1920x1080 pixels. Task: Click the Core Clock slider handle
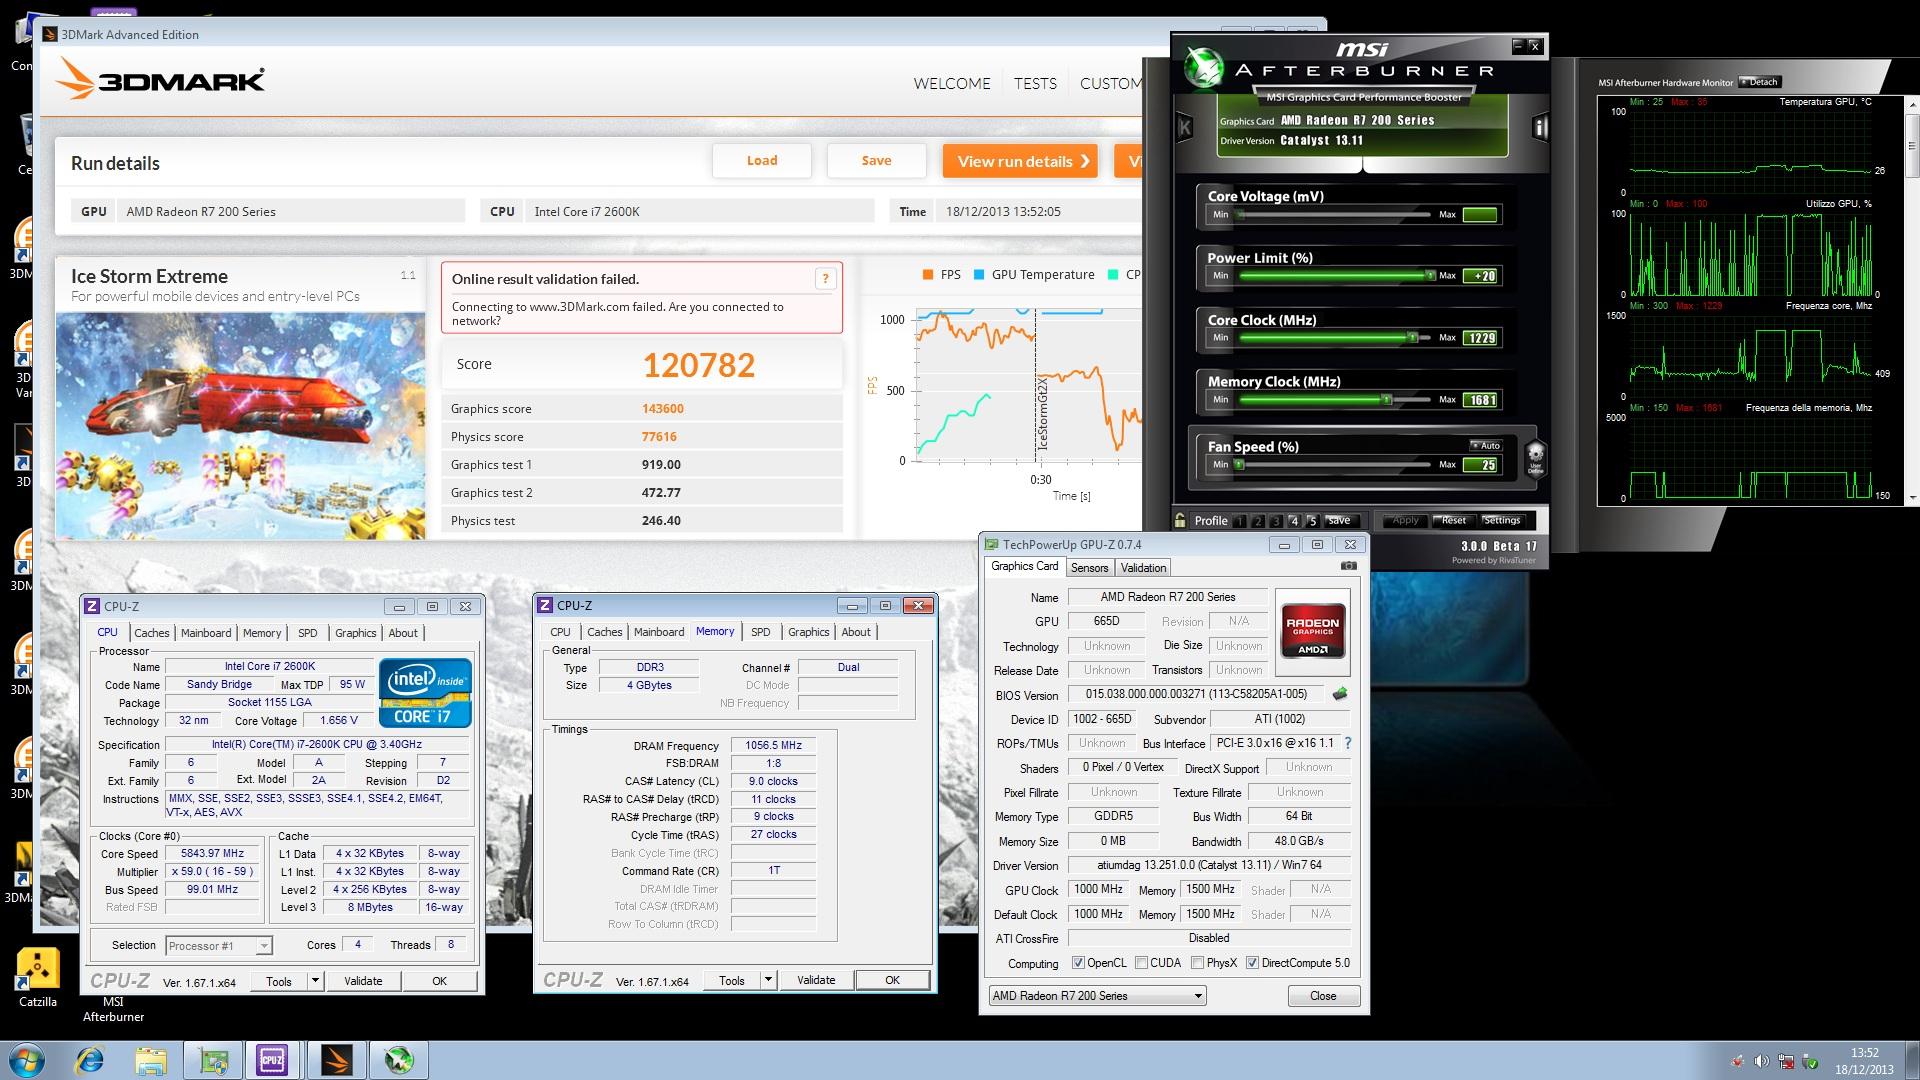click(x=1413, y=338)
